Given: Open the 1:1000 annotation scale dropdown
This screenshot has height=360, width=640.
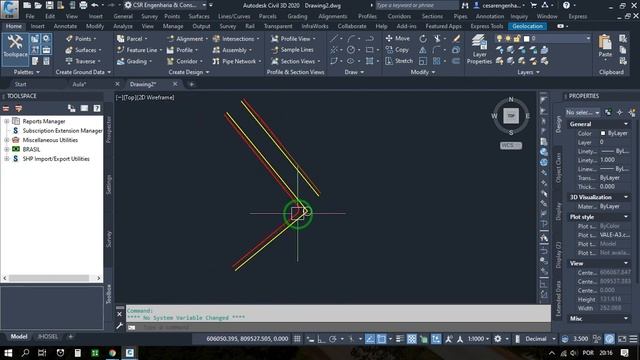Looking at the screenshot, I should (x=478, y=339).
